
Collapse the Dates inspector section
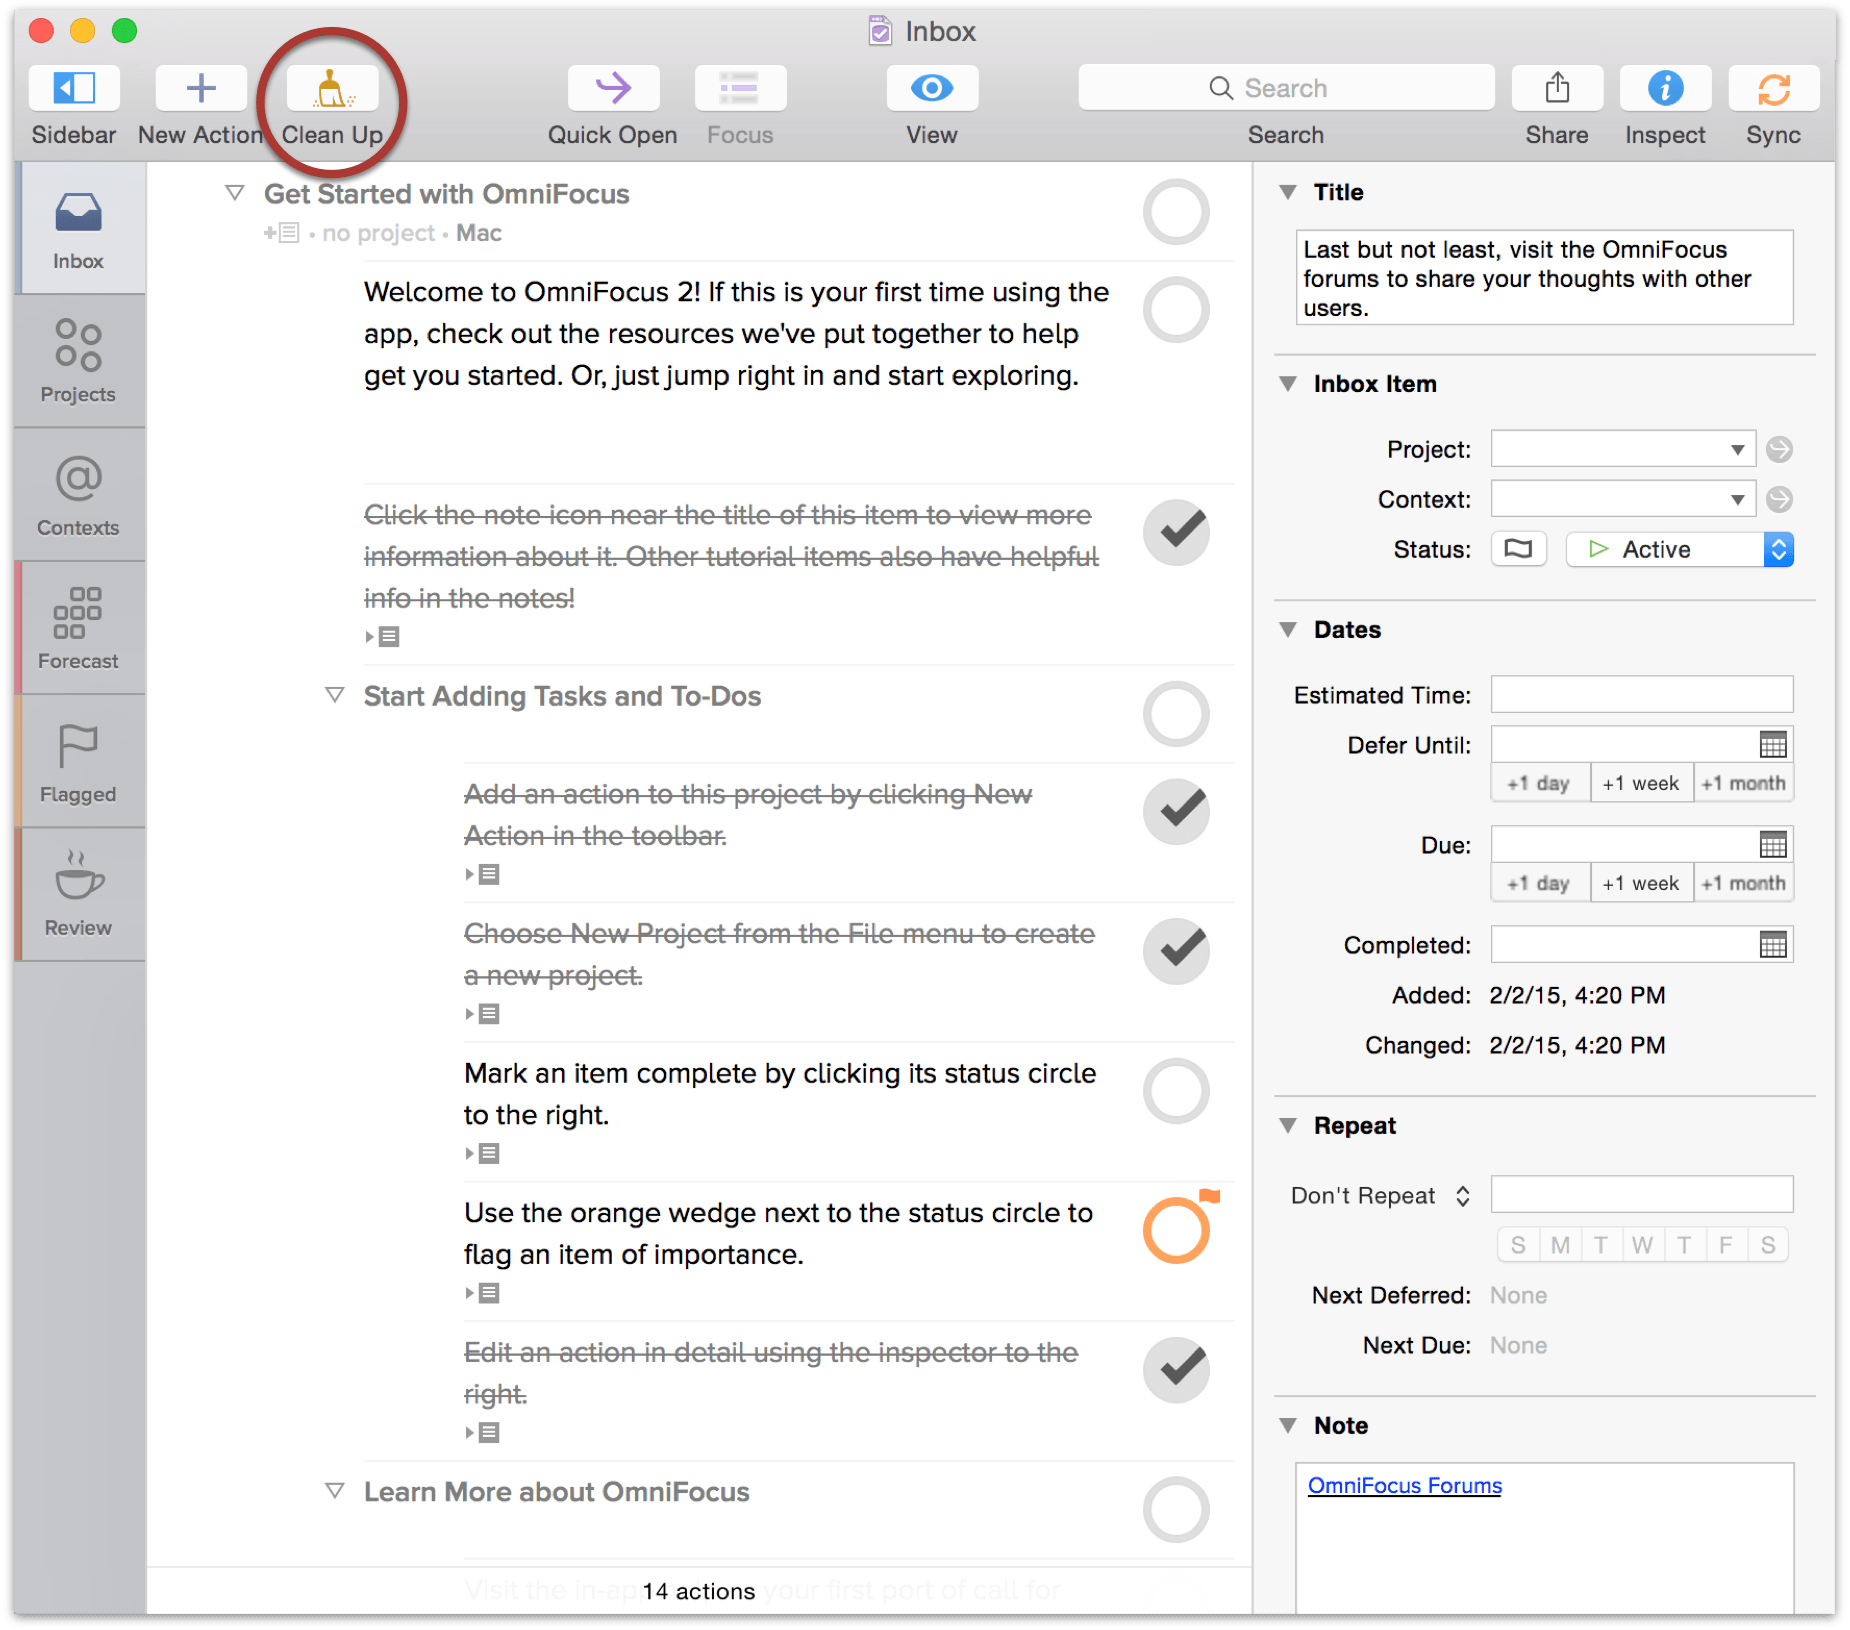(x=1288, y=630)
